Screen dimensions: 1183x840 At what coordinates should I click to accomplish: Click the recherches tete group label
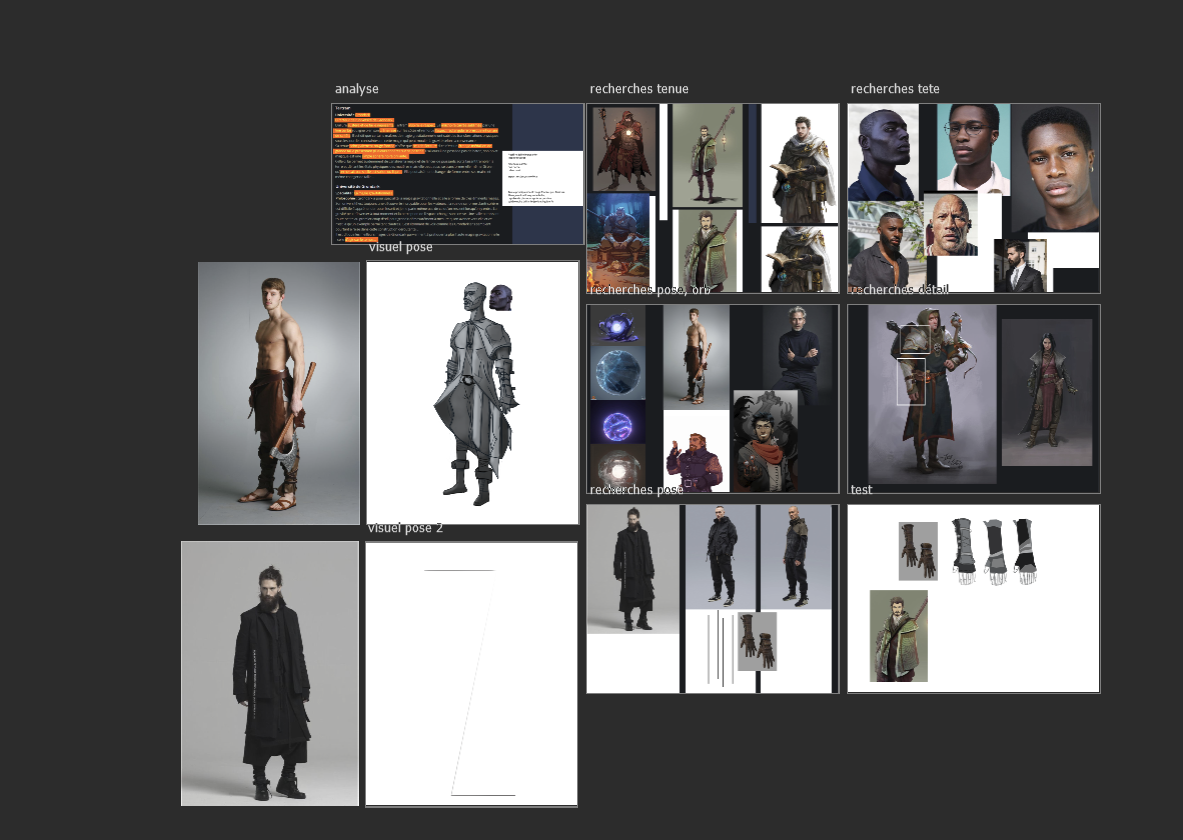coord(895,88)
